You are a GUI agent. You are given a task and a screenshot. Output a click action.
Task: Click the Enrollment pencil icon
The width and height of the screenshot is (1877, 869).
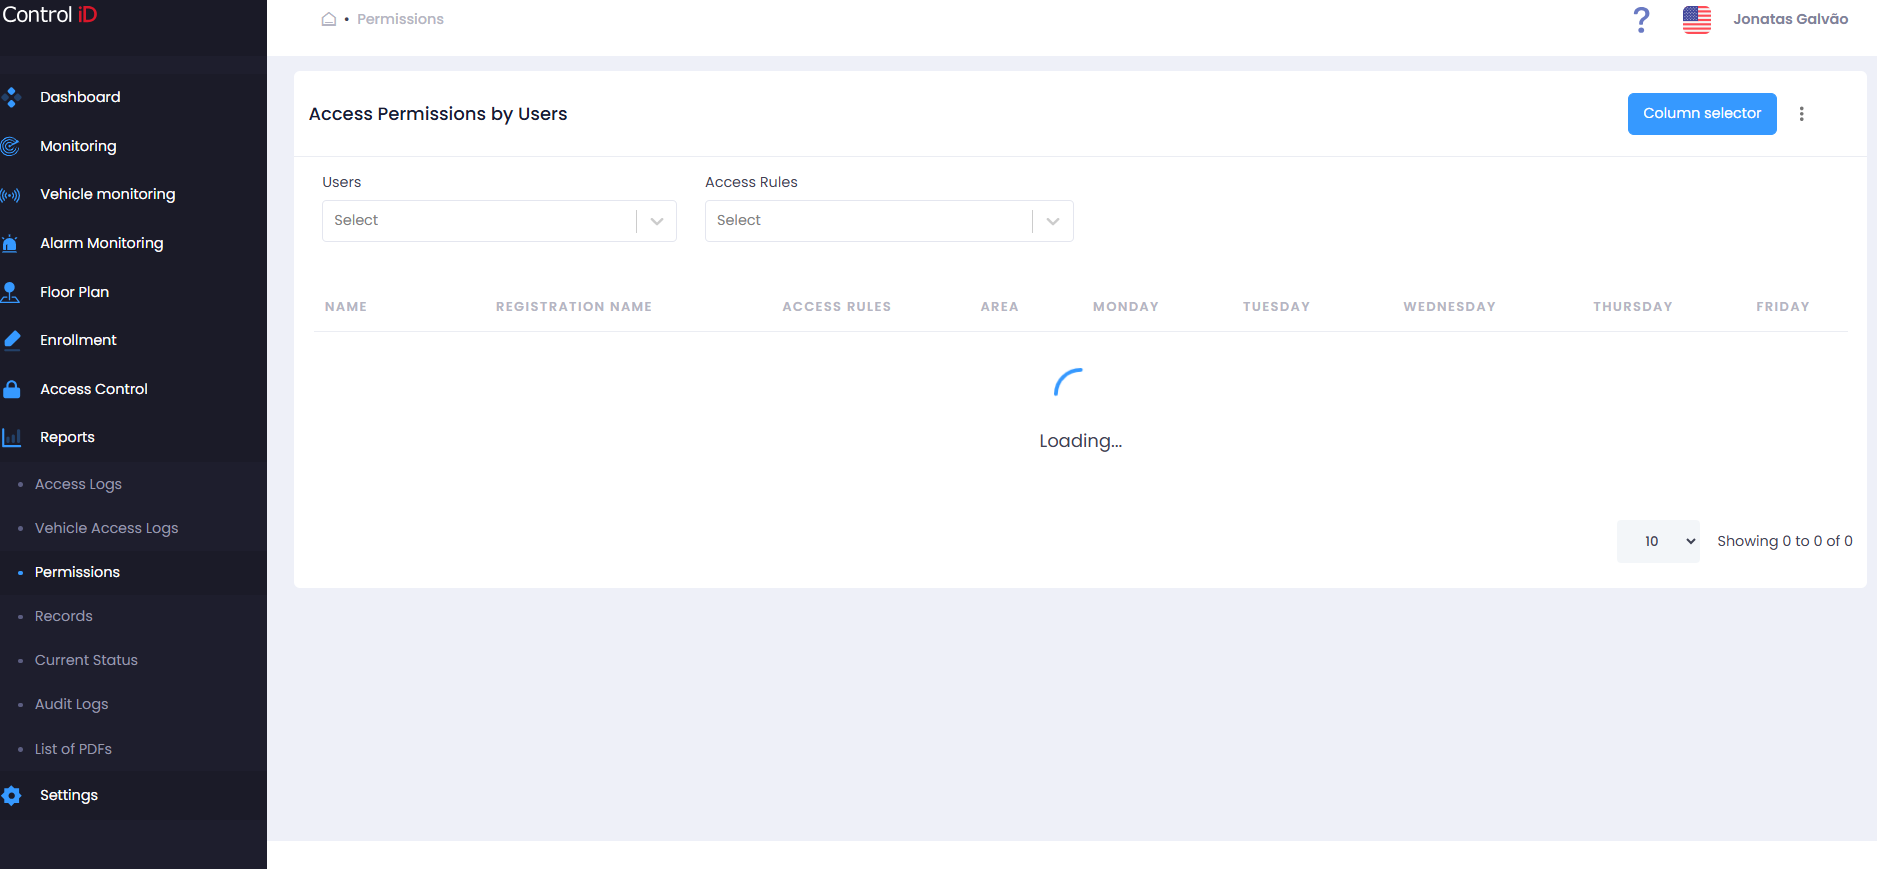pos(11,340)
